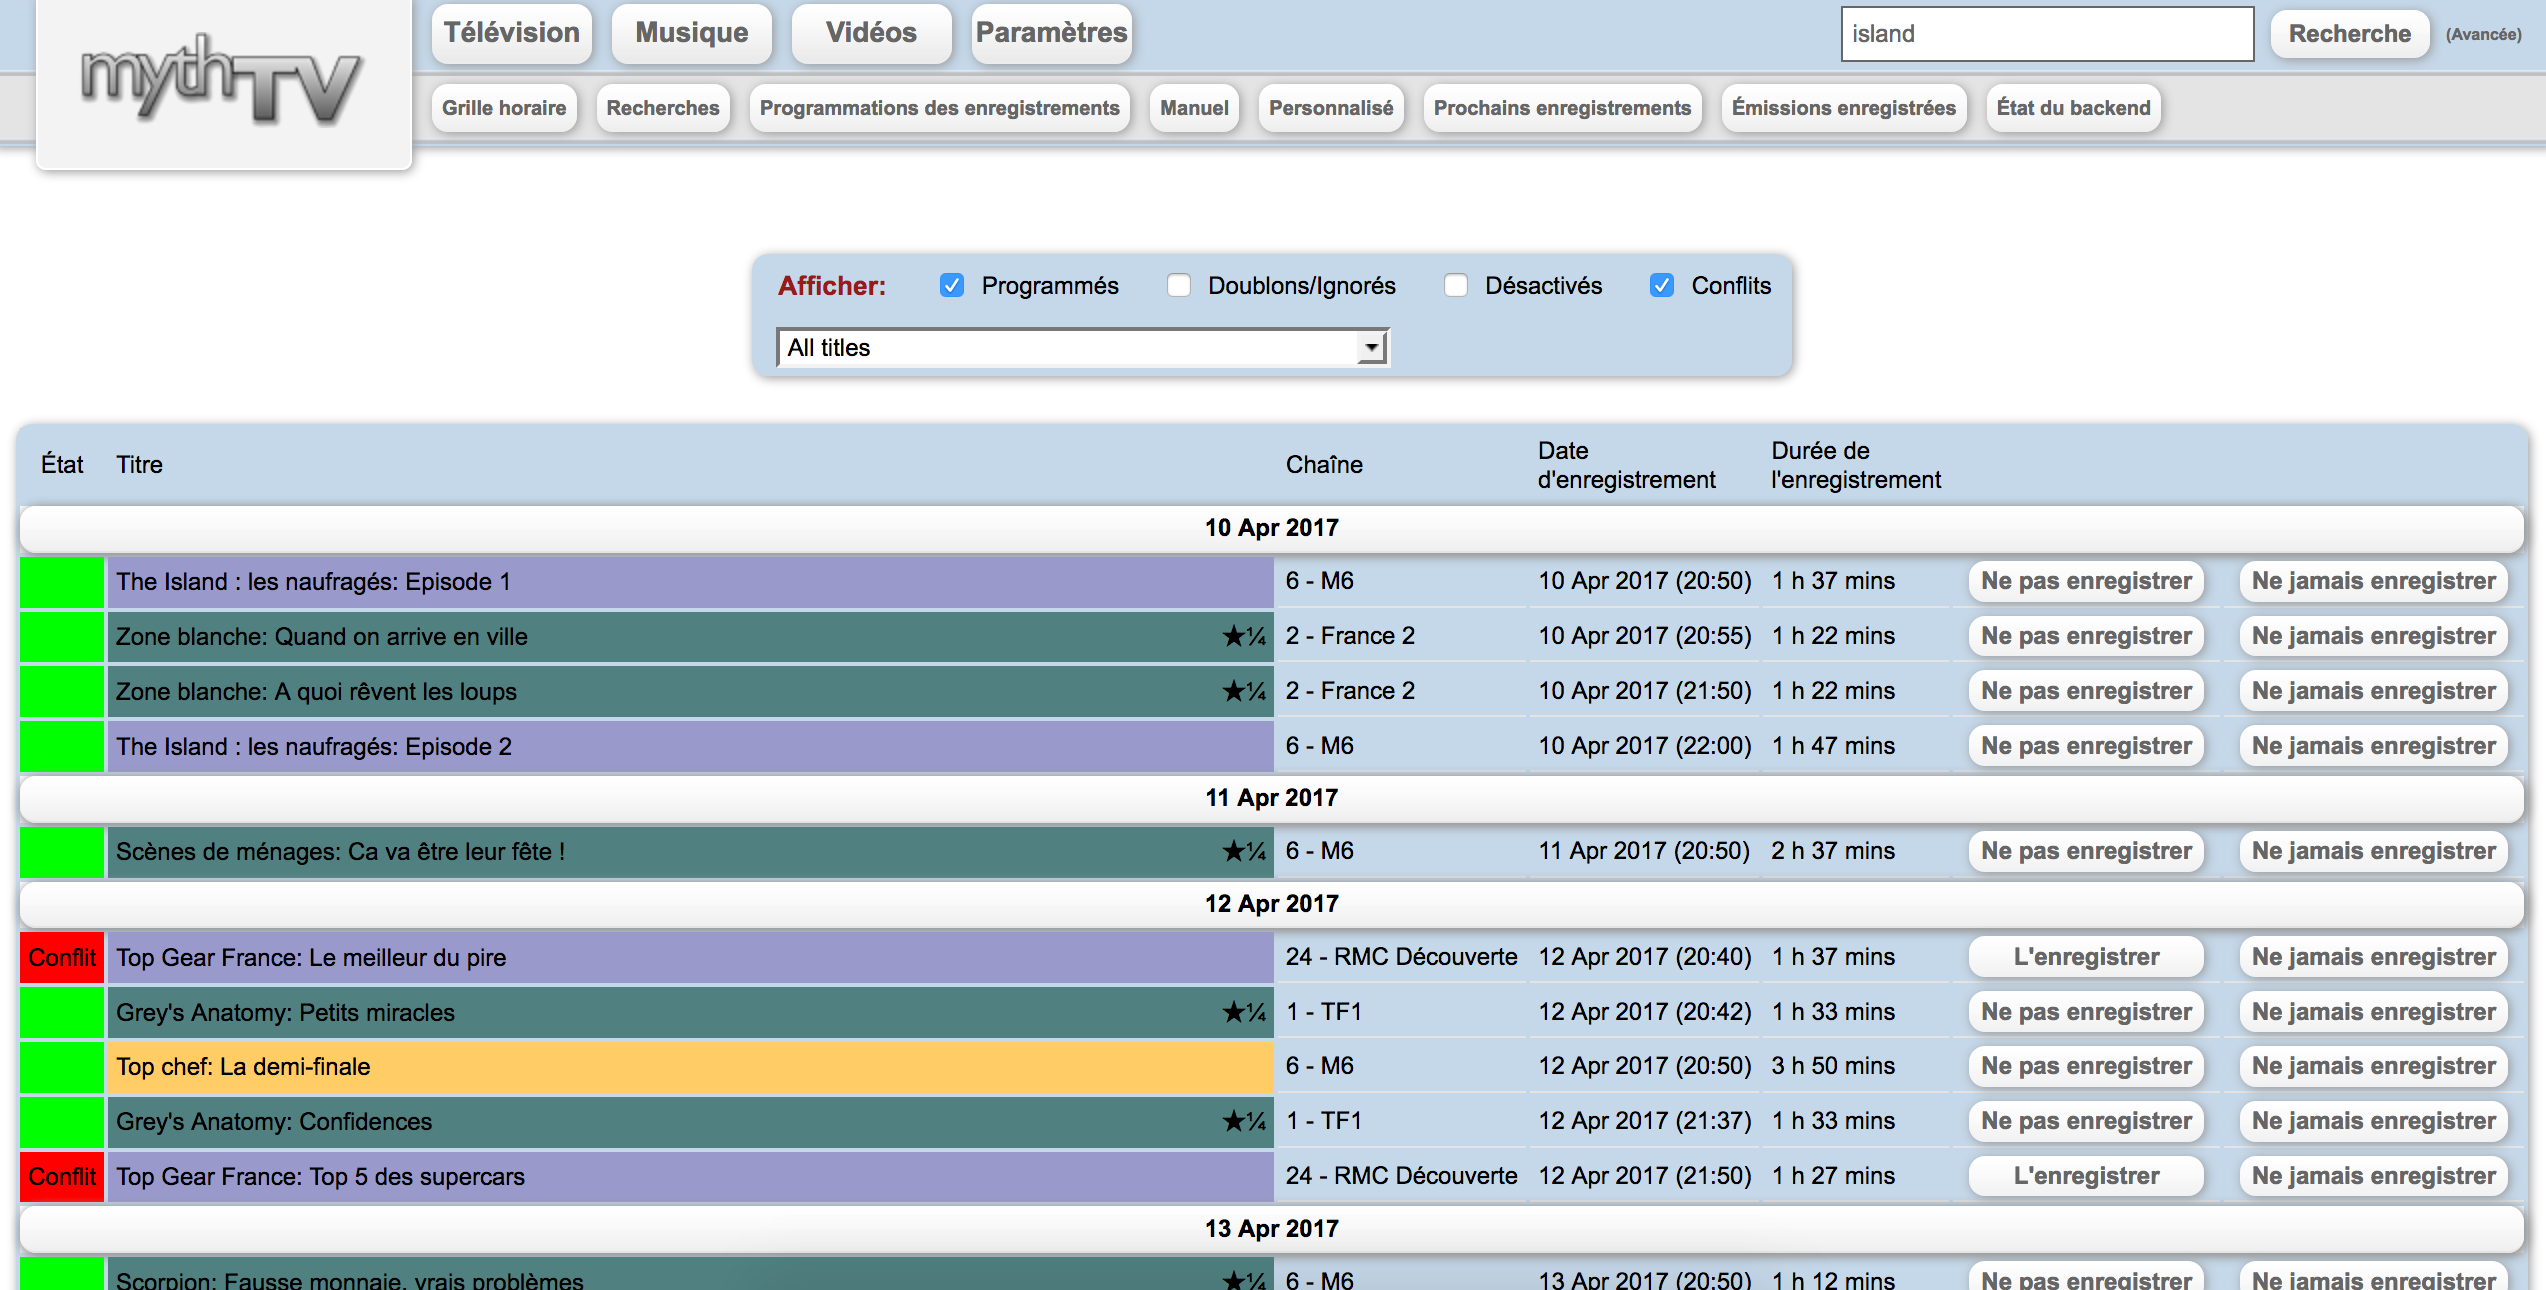Click Ne jamais enregistrer for Scènes de ménages
The width and height of the screenshot is (2546, 1290).
2373,851
